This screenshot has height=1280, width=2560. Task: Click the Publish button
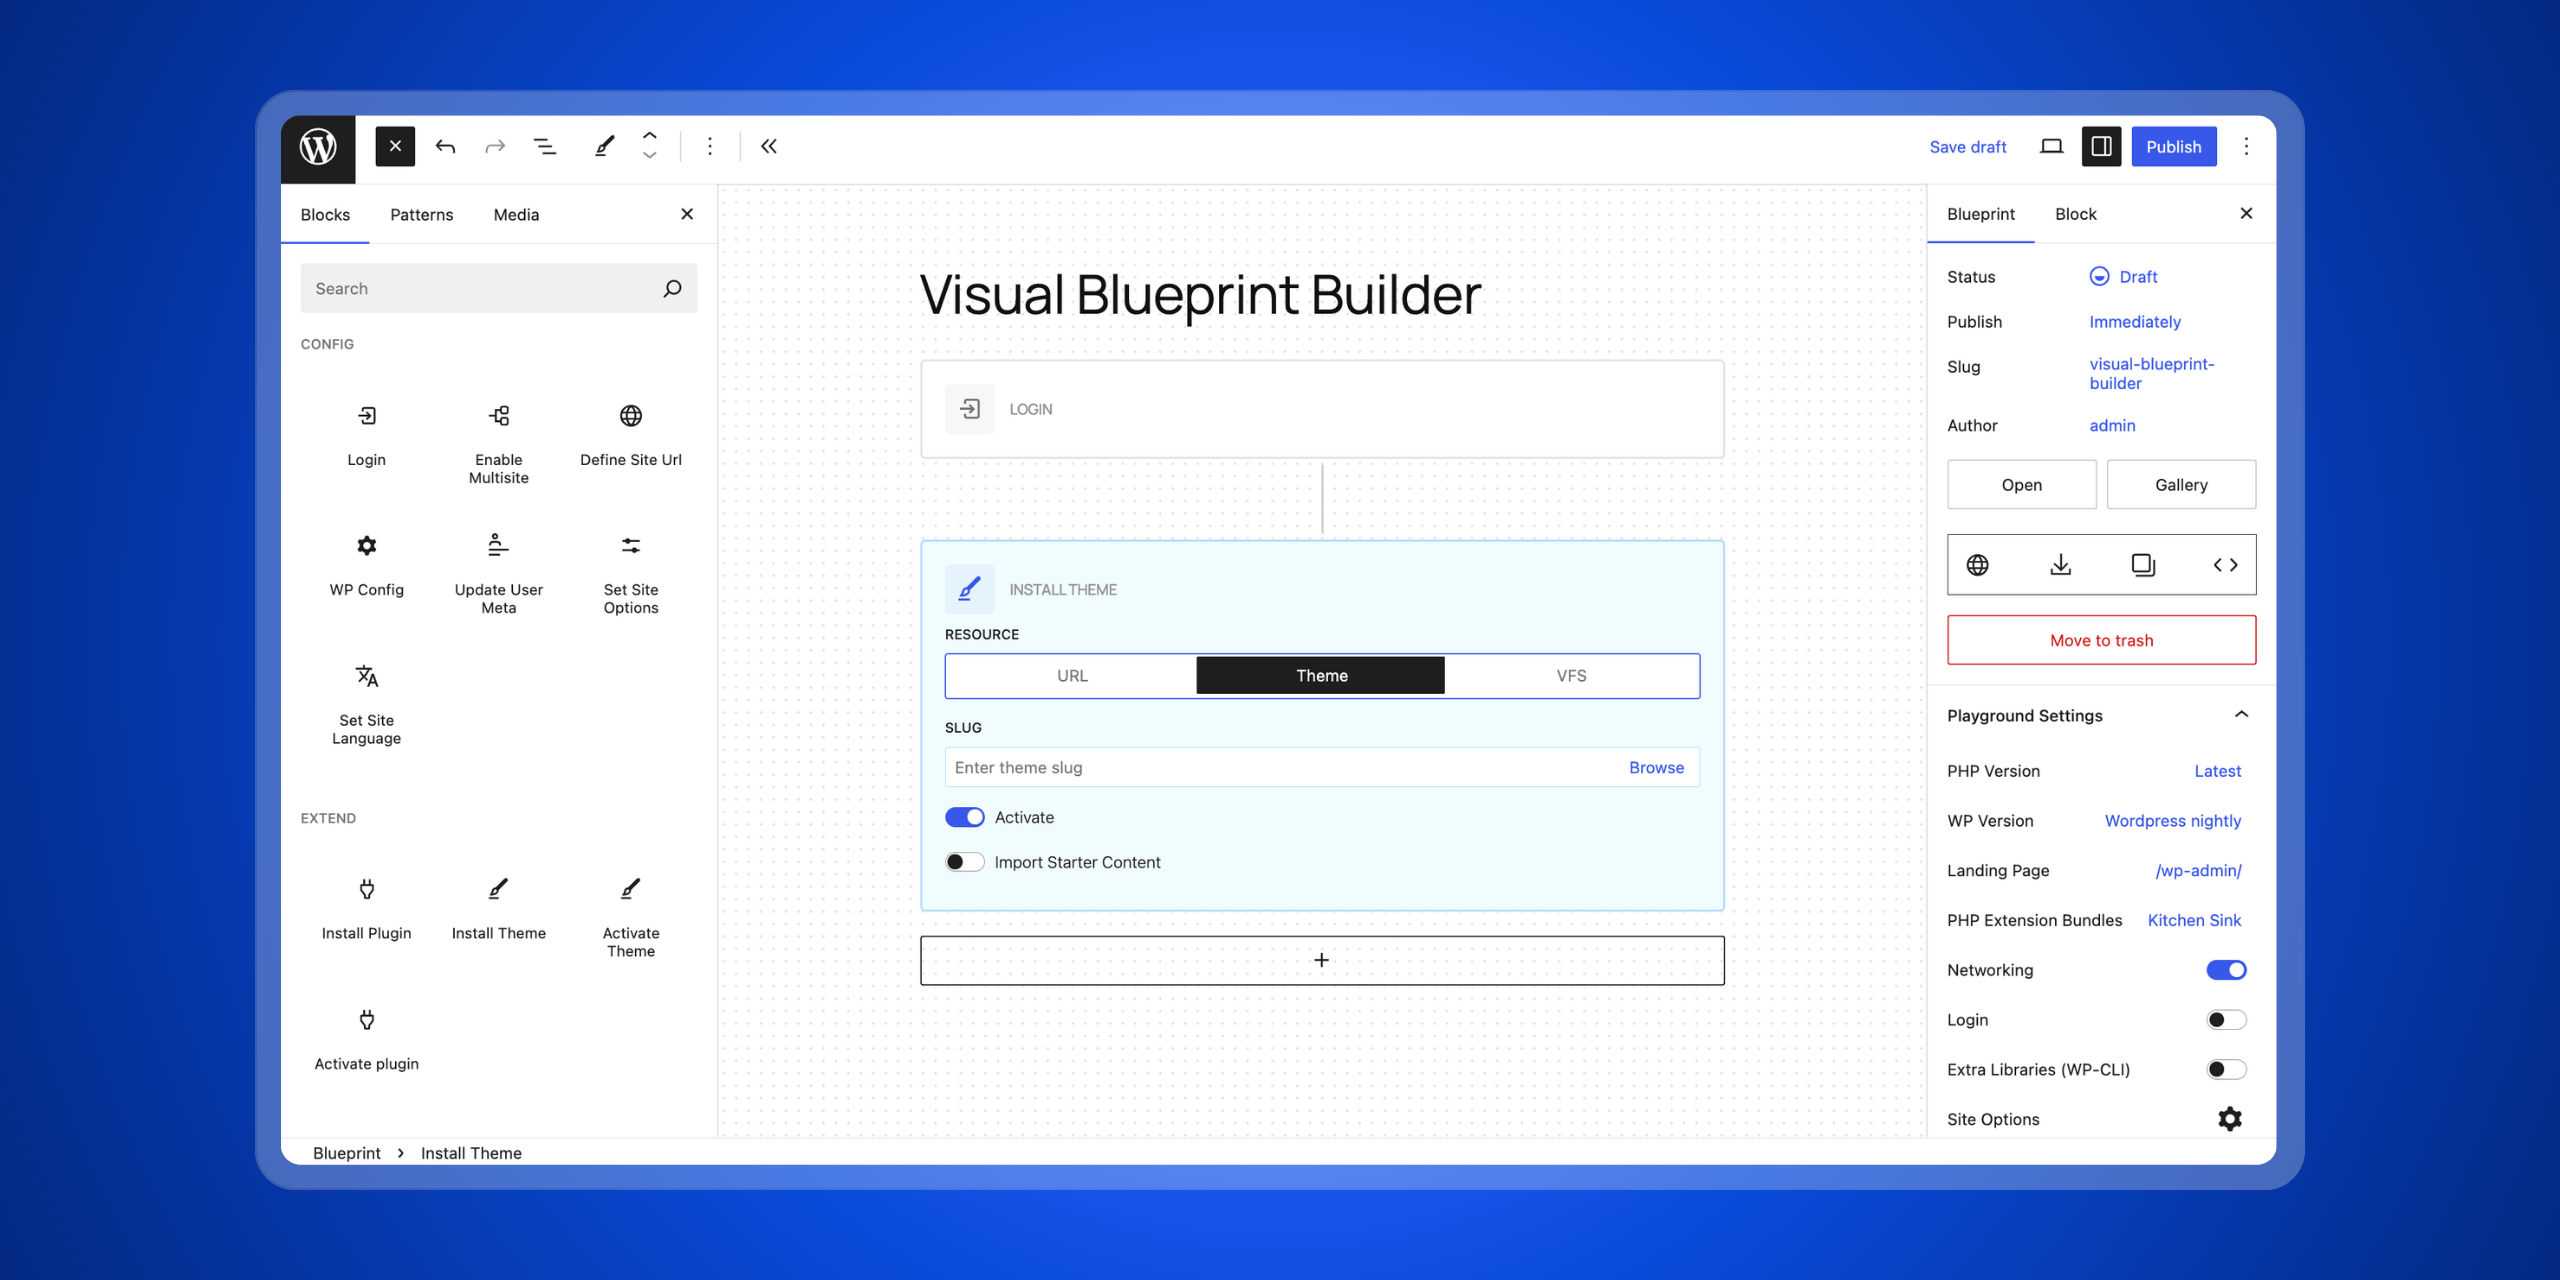click(x=2173, y=147)
